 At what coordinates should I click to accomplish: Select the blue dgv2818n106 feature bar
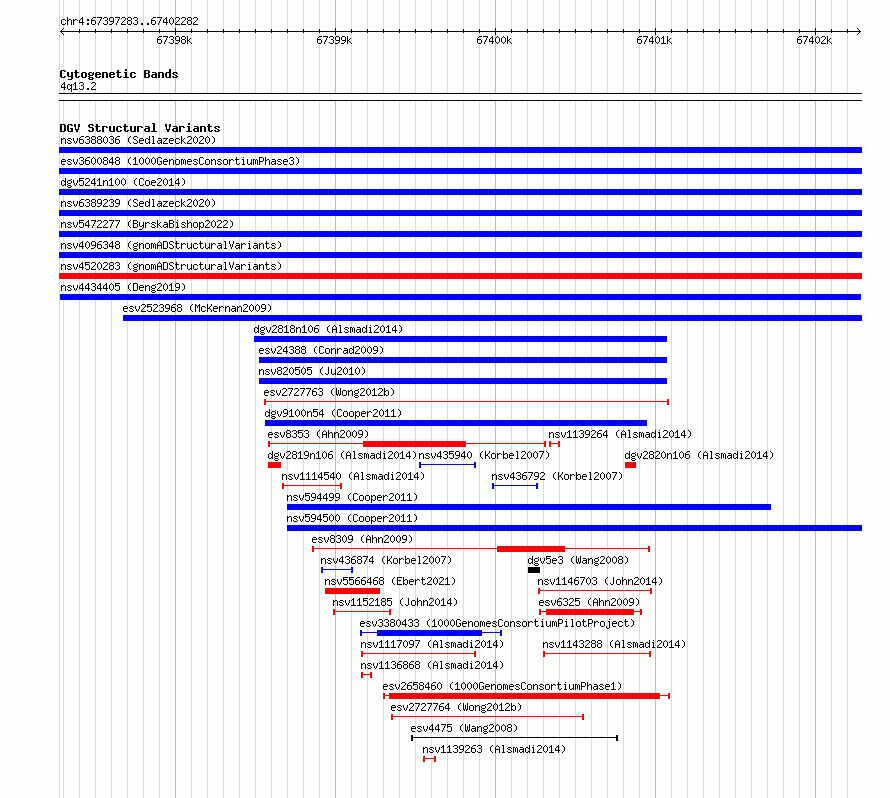coord(460,339)
